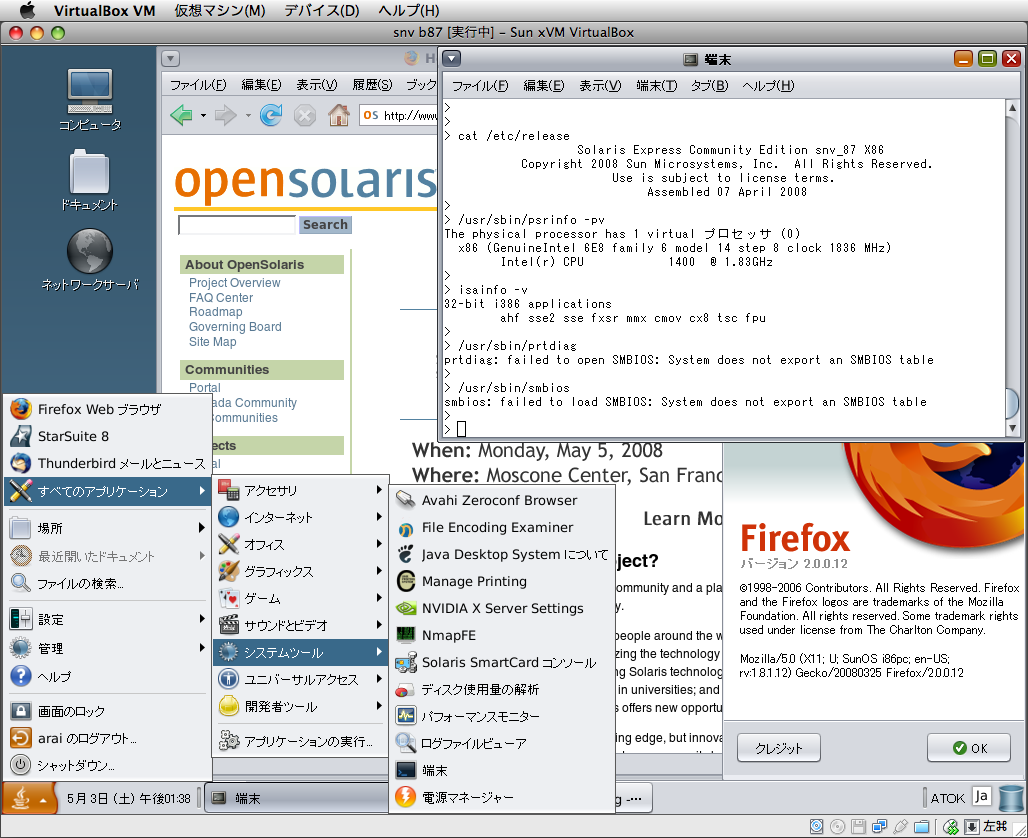Open Project Overview link
The image size is (1028, 838).
[x=234, y=283]
